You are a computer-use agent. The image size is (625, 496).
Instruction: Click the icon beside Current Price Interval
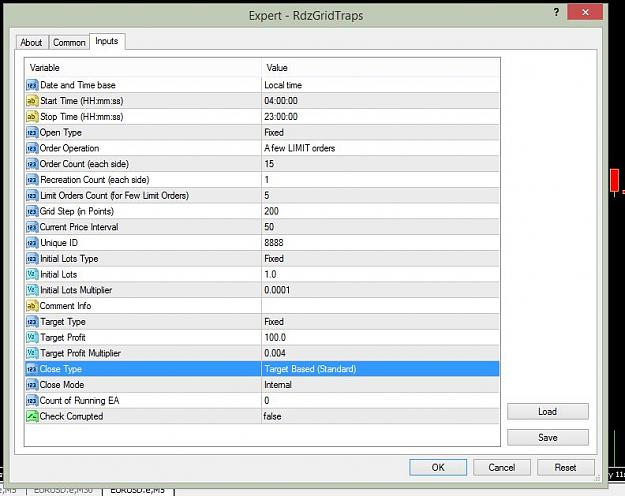pos(32,227)
